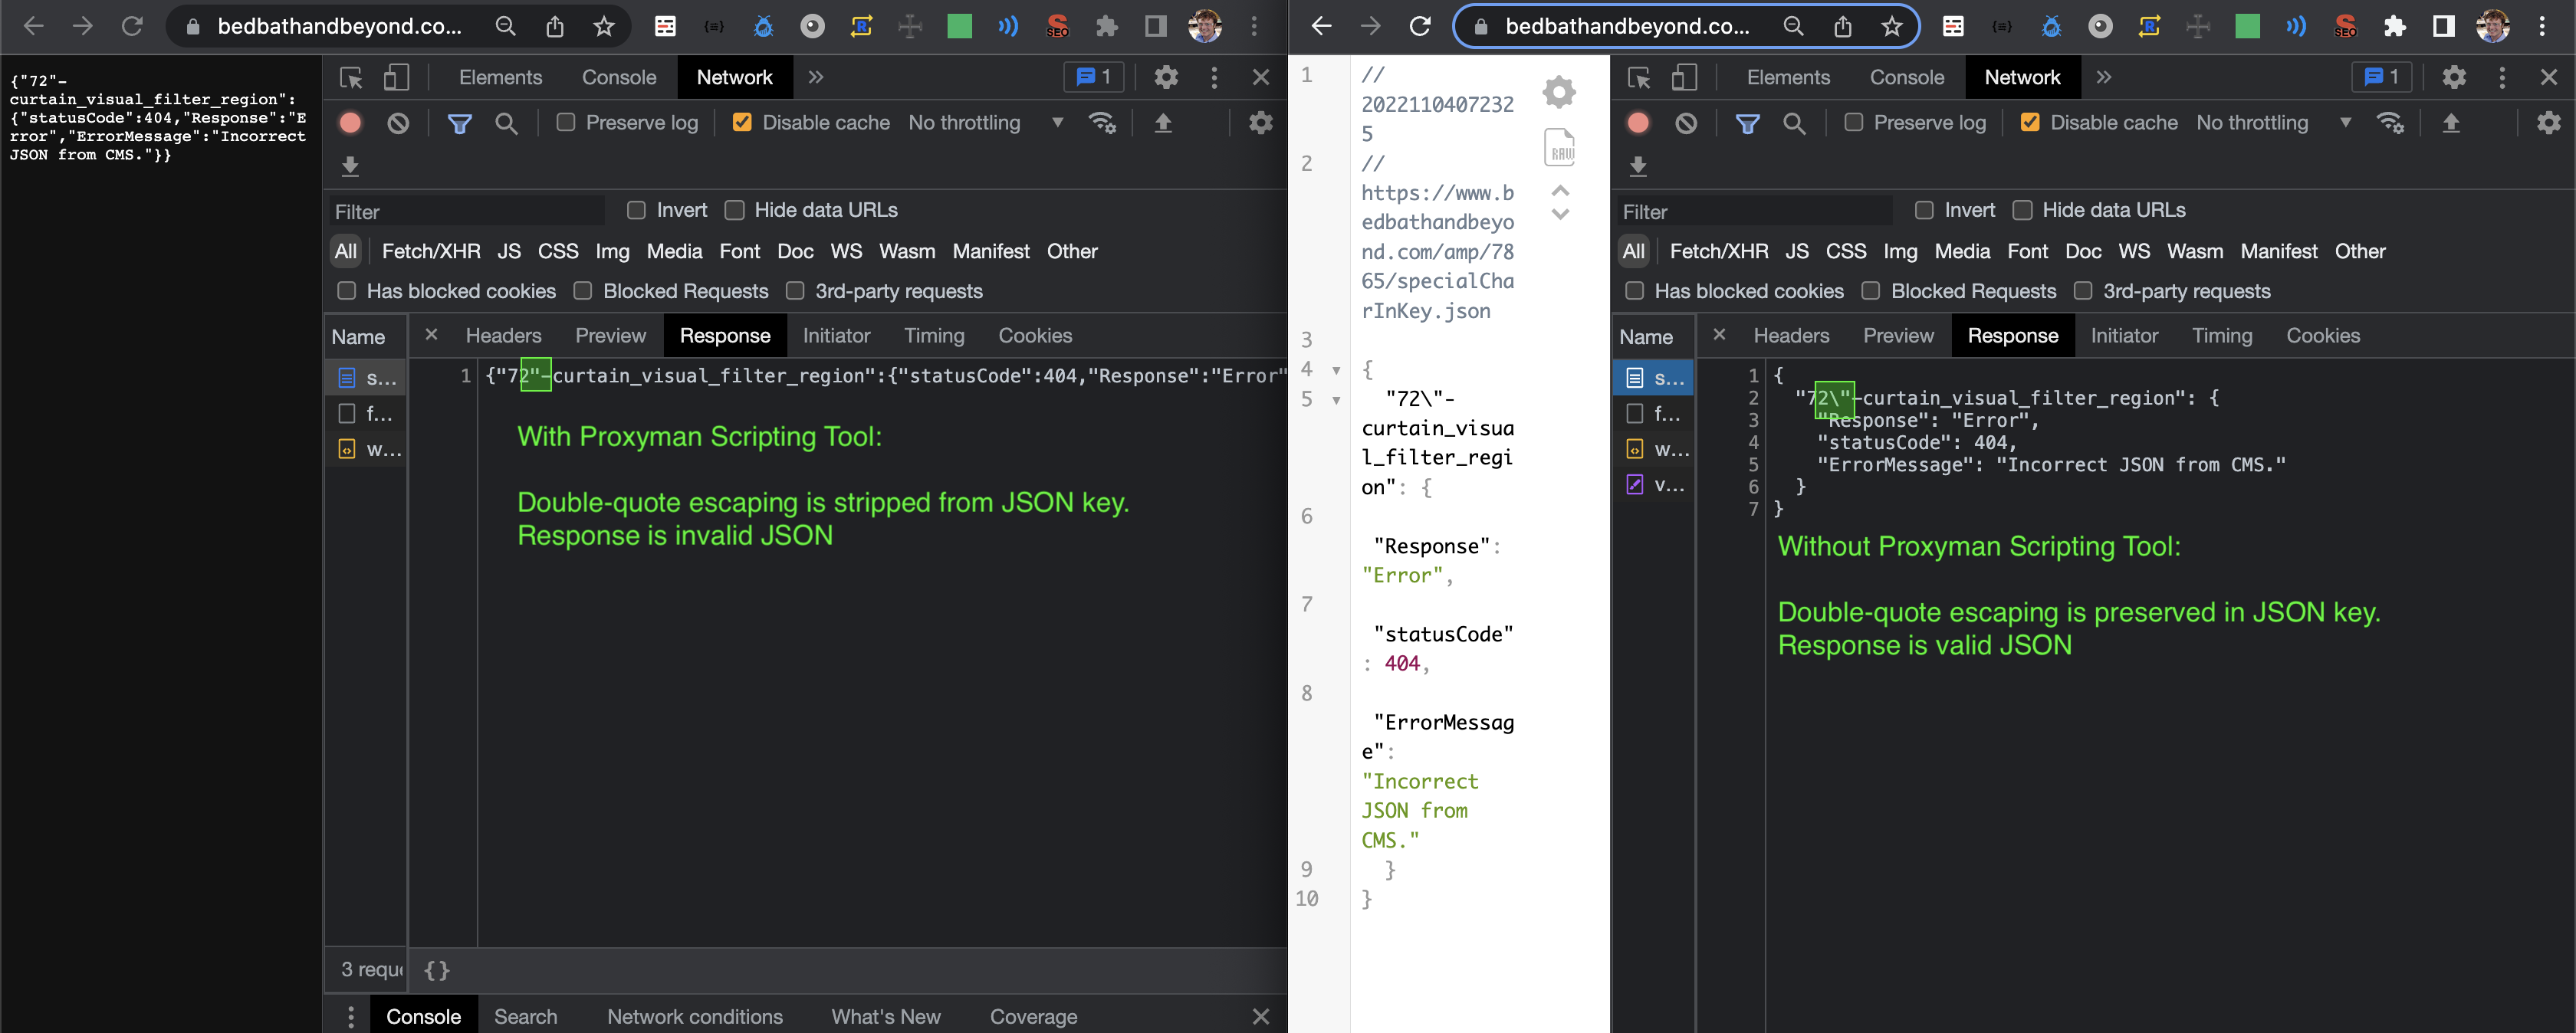Image resolution: width=2576 pixels, height=1033 pixels.
Task: Pretty print response with curly braces button
Action: 437,969
